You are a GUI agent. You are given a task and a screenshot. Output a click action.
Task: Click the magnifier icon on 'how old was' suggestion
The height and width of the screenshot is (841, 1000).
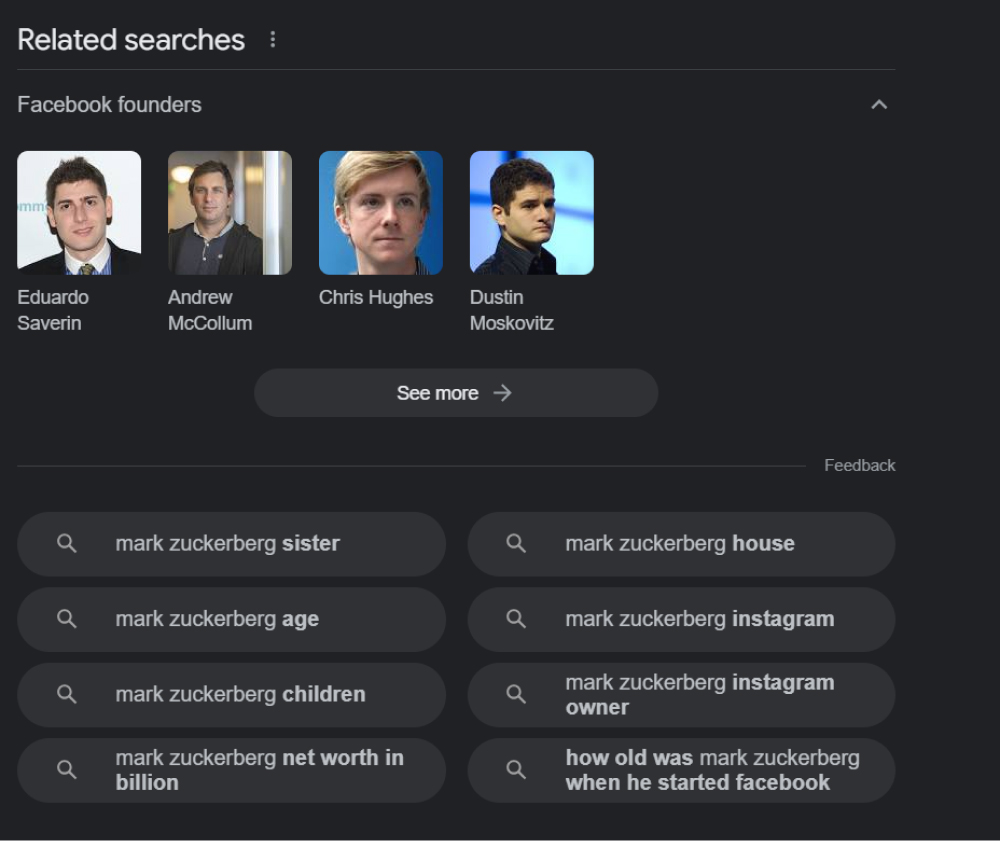click(516, 770)
